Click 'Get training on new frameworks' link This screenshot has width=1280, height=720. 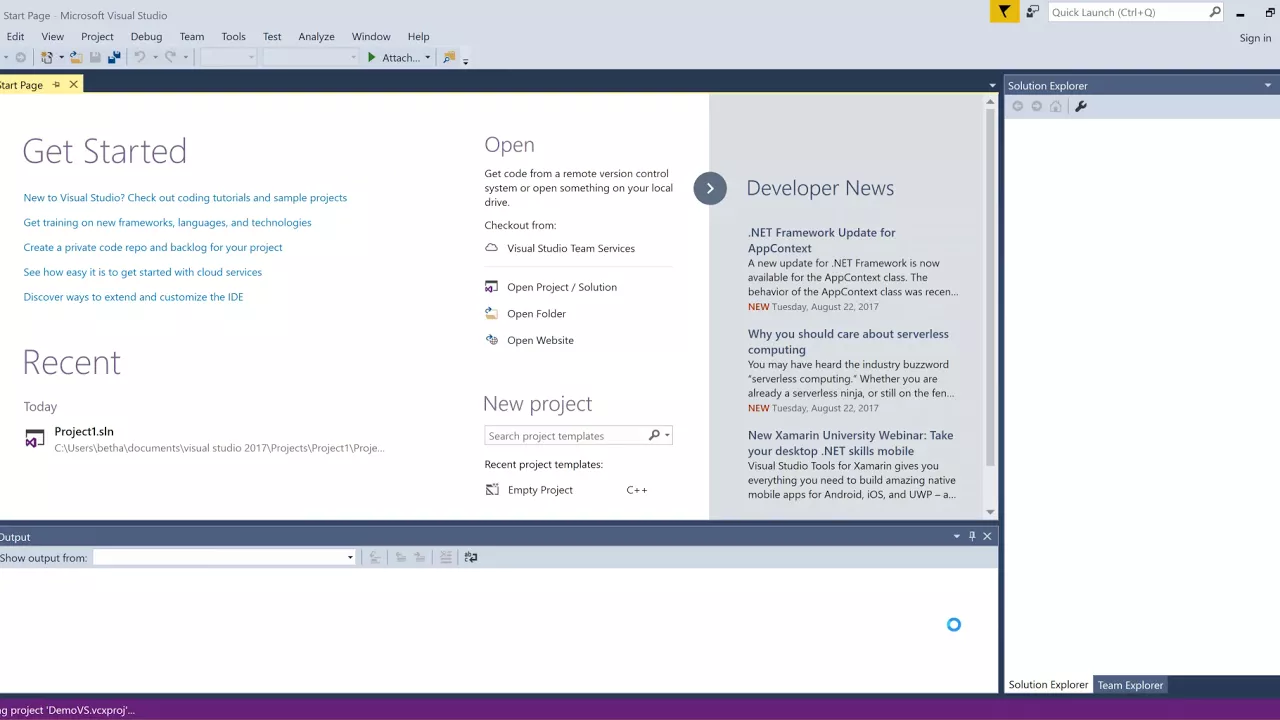click(167, 223)
